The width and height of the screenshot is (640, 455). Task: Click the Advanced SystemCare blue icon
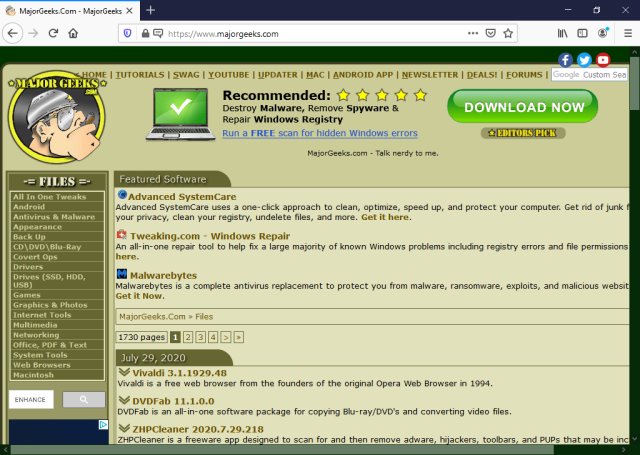[x=122, y=195]
